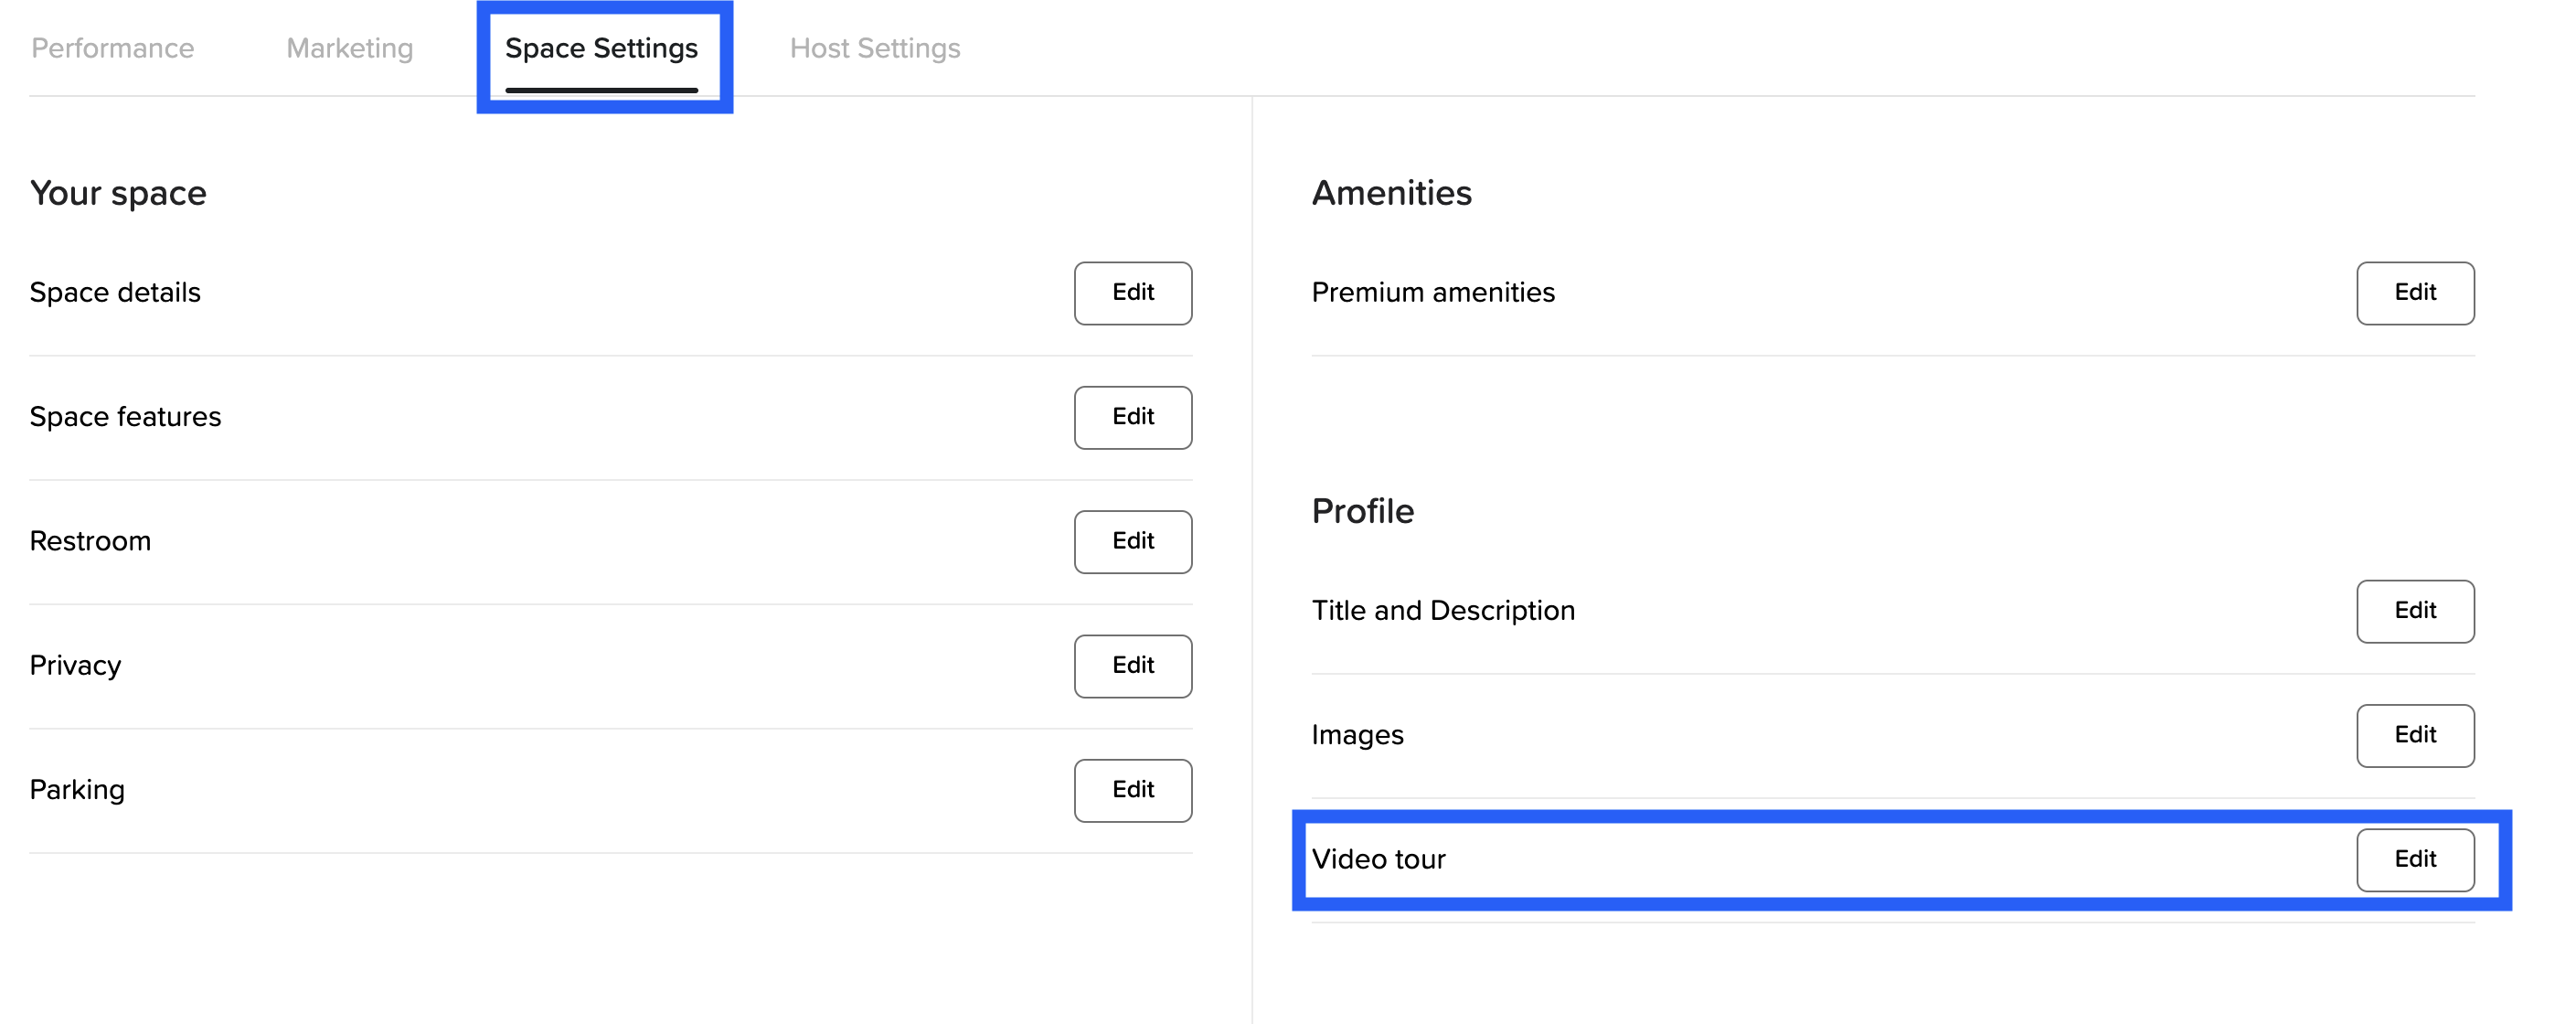
Task: Edit the Space features section
Action: click(x=1132, y=417)
